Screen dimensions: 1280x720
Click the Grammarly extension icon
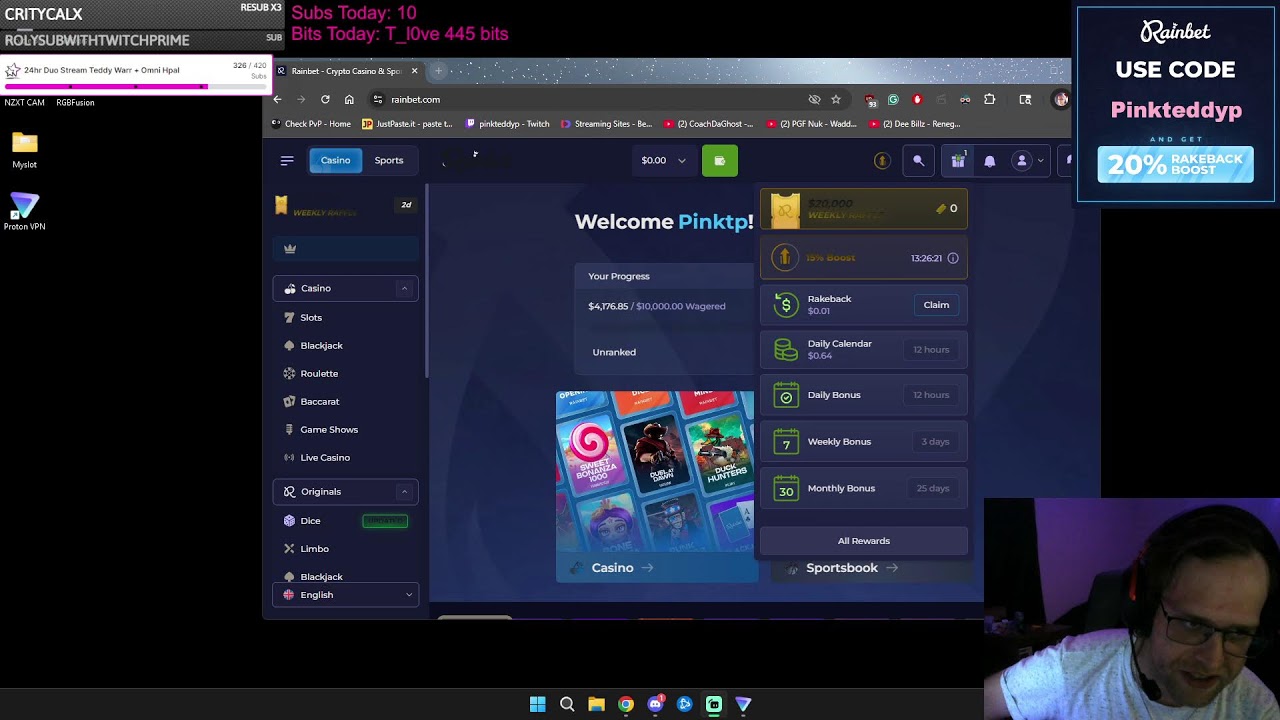click(893, 99)
